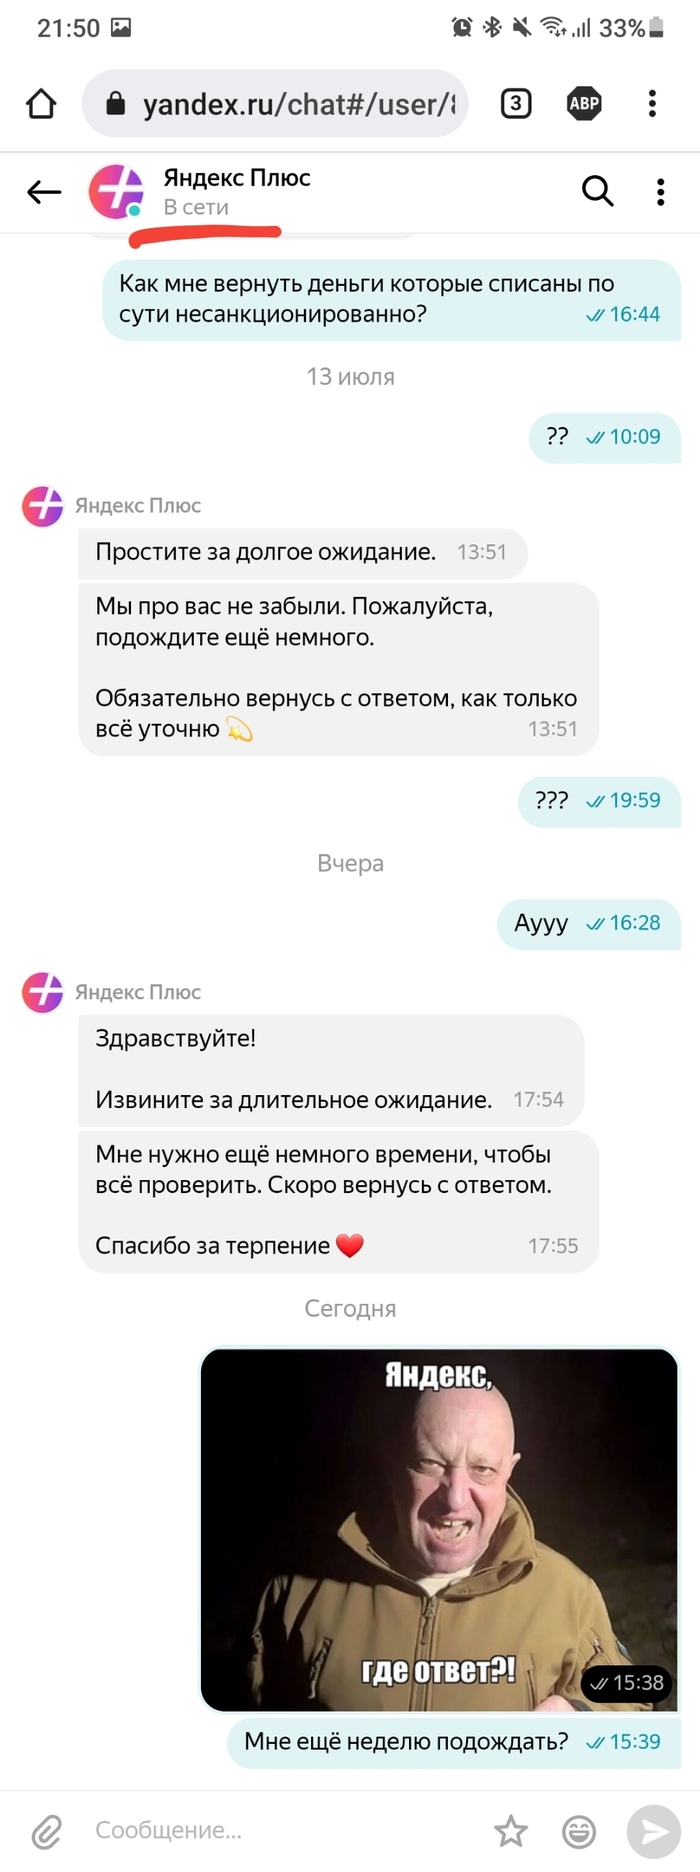Attach a file with the paperclip icon

pos(47,1831)
